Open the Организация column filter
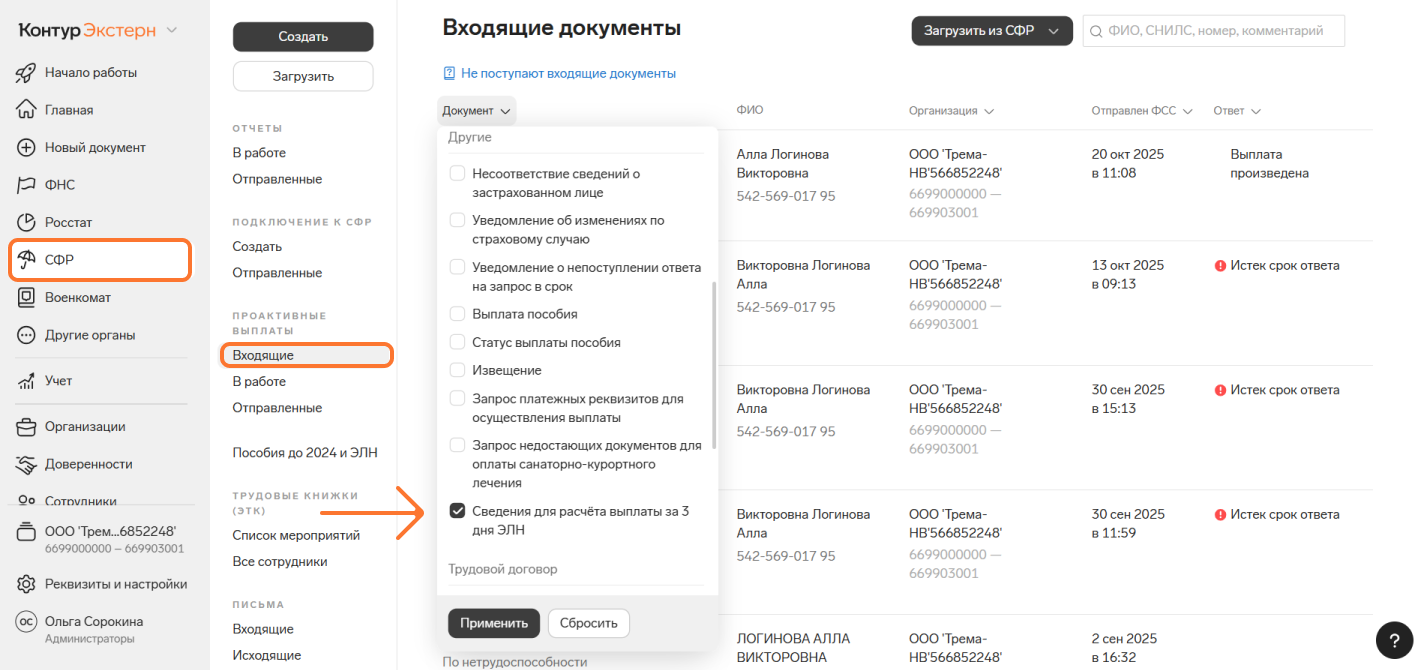This screenshot has width=1418, height=670. pos(988,111)
